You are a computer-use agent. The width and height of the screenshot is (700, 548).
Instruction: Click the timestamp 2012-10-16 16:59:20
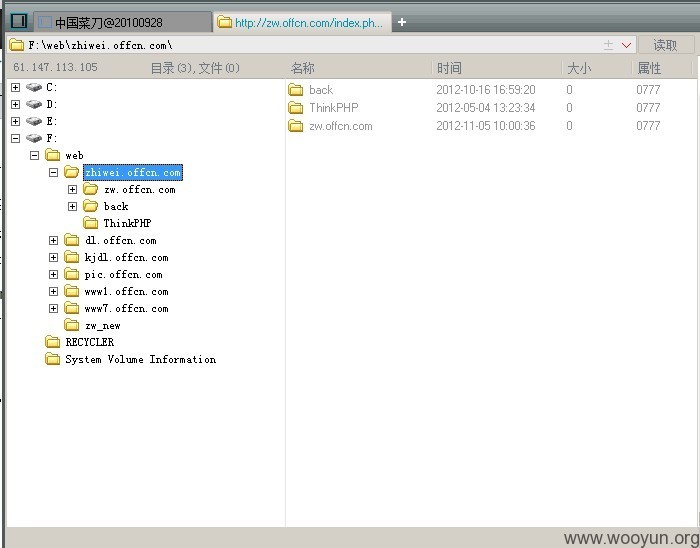486,90
